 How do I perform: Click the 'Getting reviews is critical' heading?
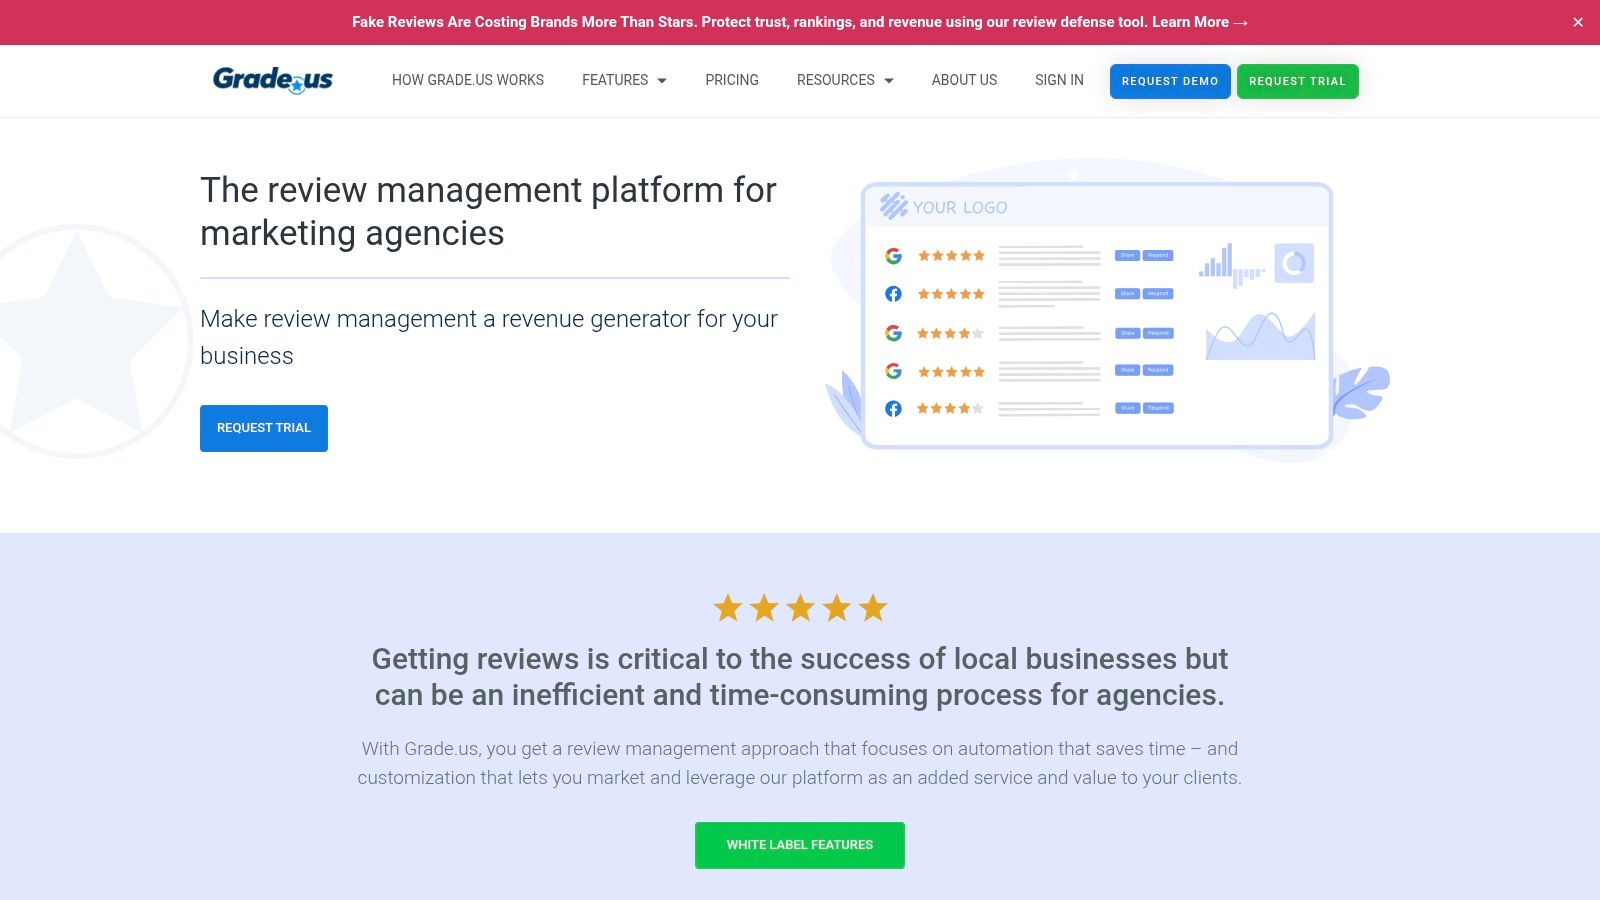click(x=800, y=677)
